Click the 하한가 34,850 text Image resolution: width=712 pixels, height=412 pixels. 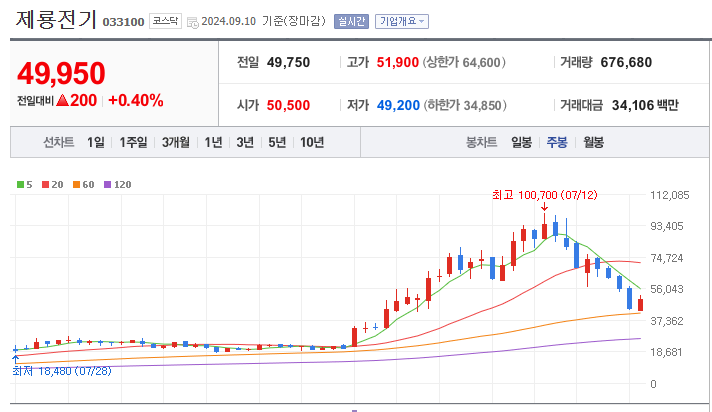465,105
